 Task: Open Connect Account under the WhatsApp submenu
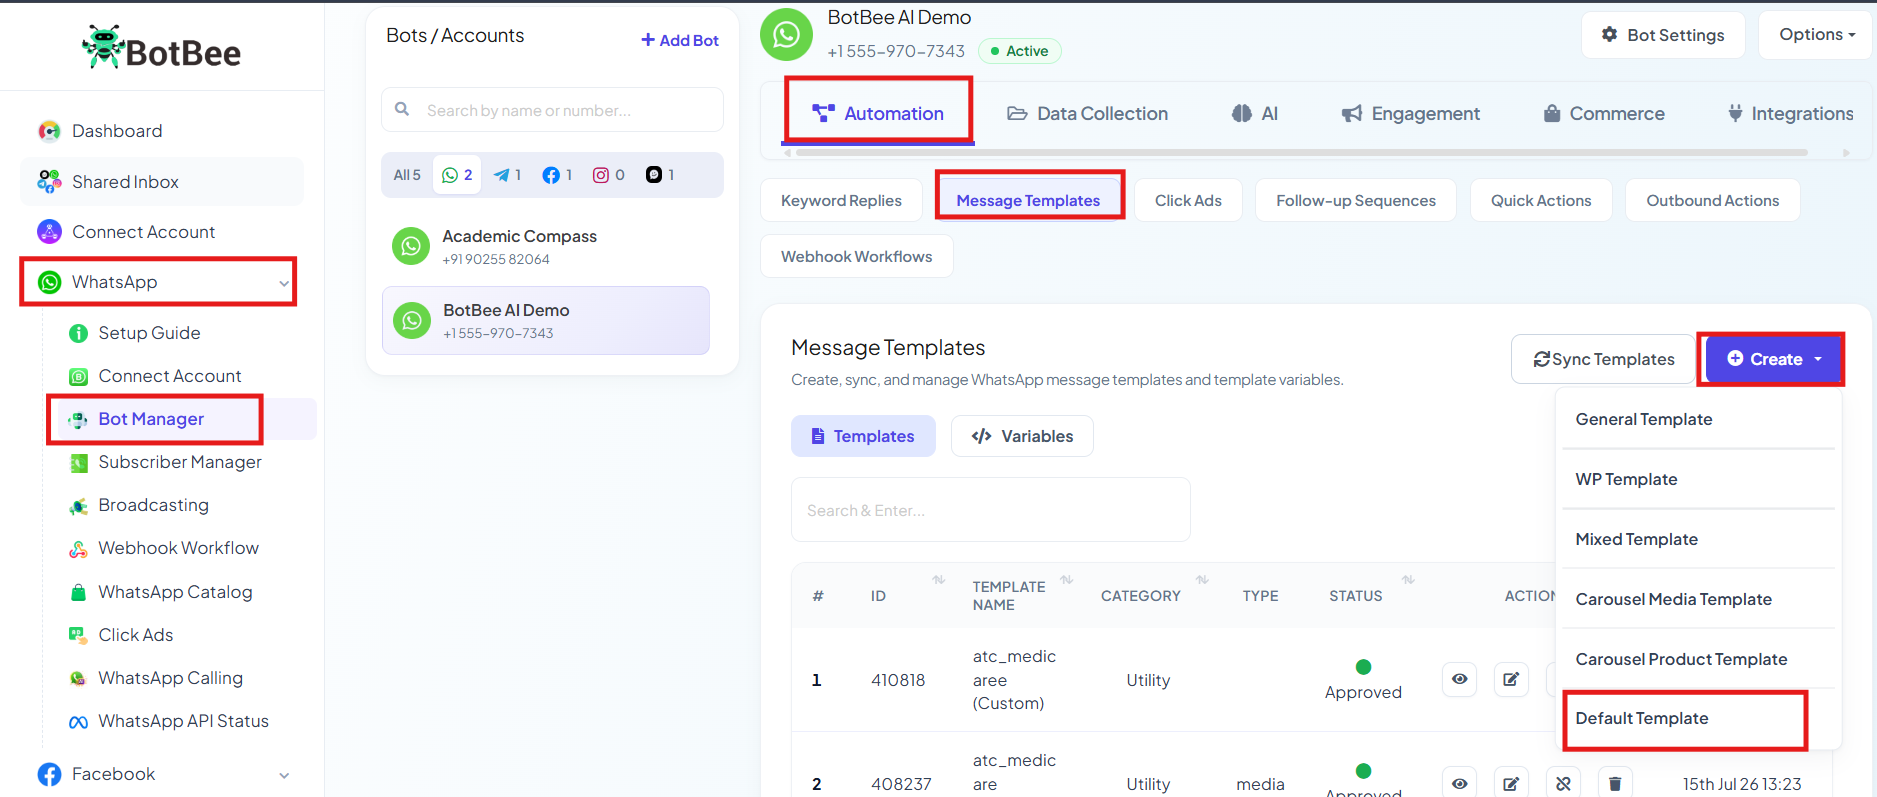tap(169, 376)
